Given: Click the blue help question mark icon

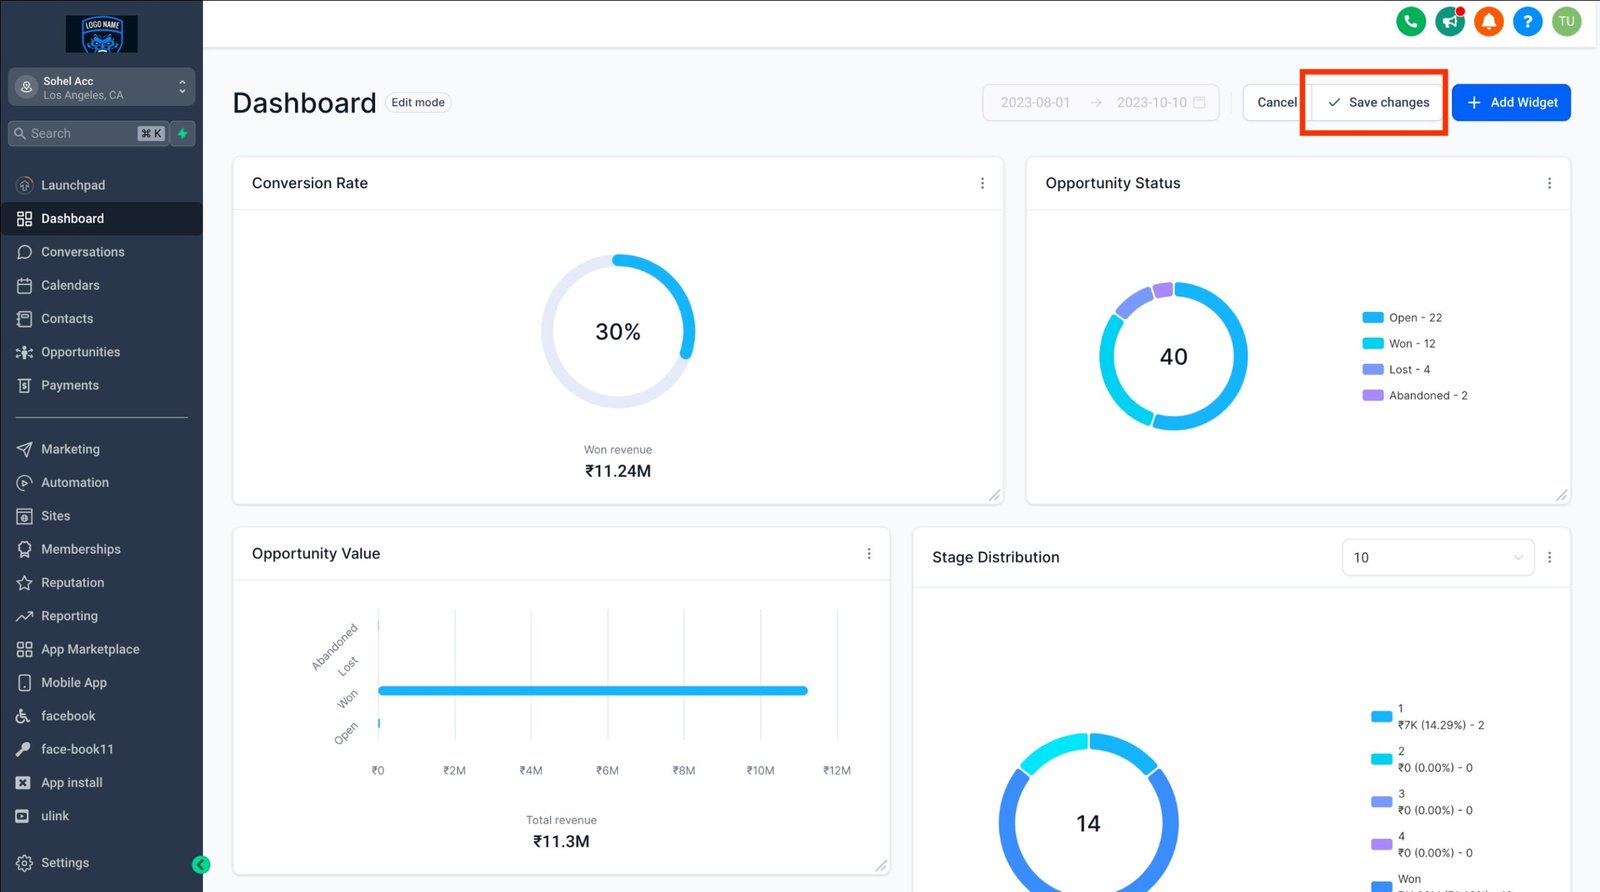Looking at the screenshot, I should coord(1527,21).
